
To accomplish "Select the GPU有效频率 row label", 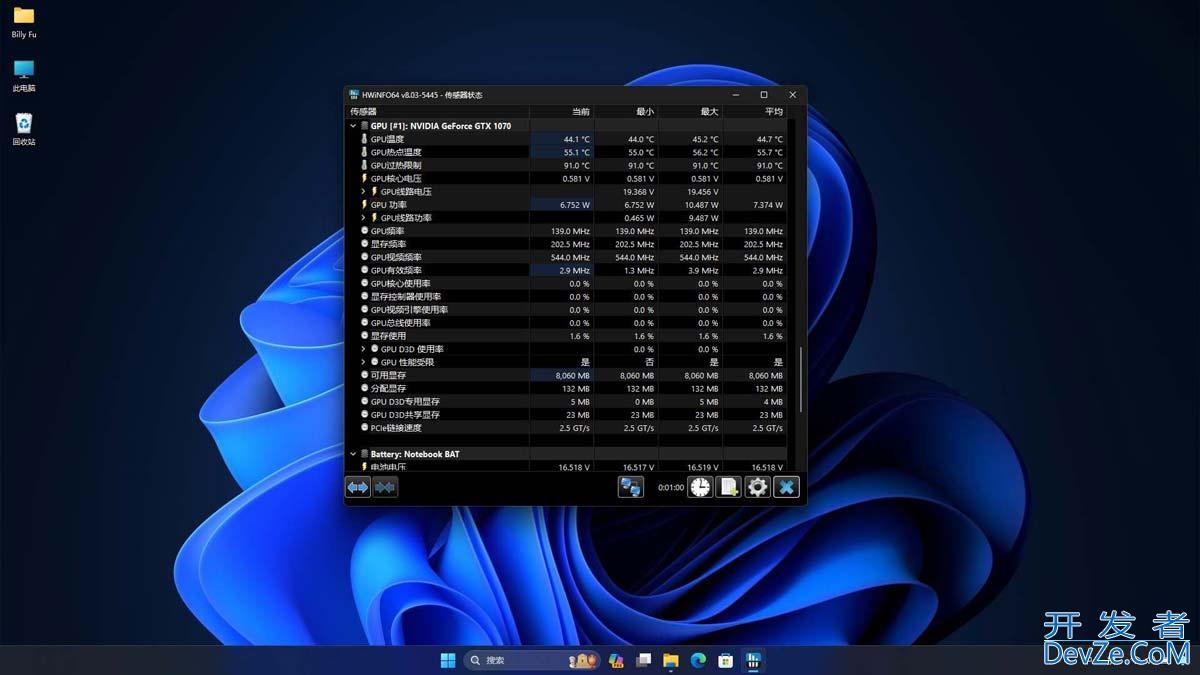I will coord(396,270).
